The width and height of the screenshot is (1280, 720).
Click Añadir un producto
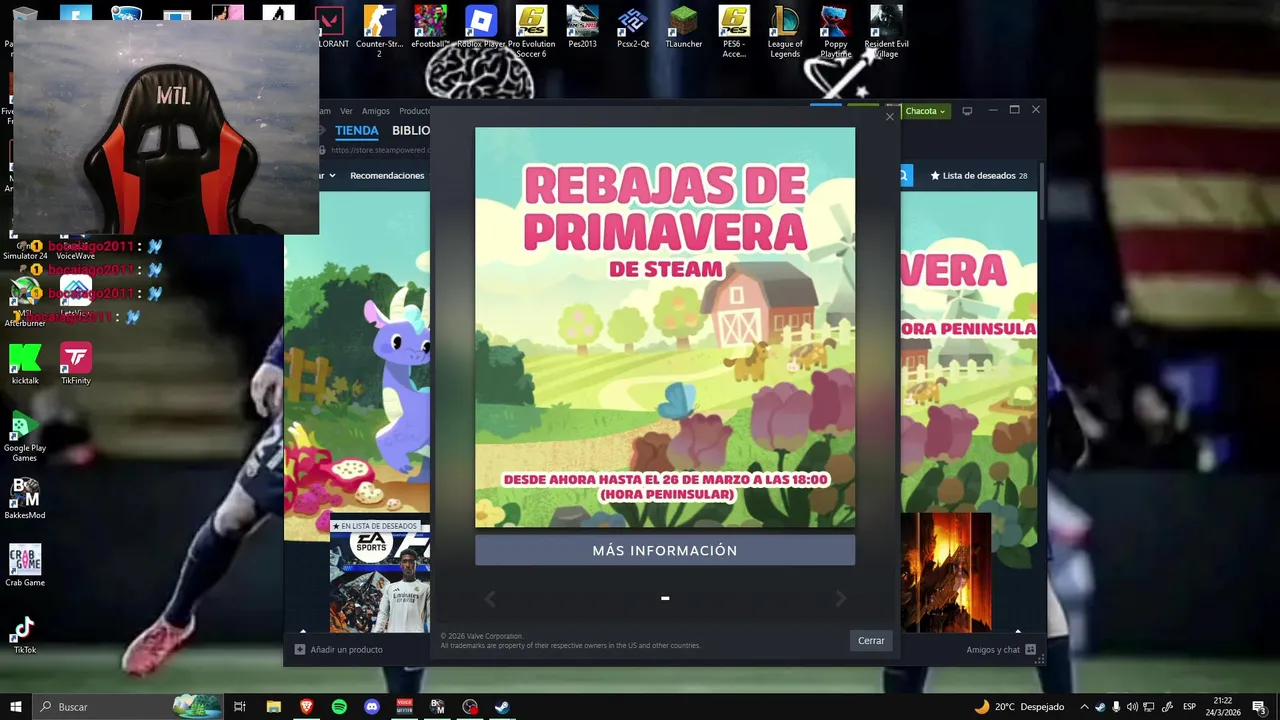(x=339, y=650)
